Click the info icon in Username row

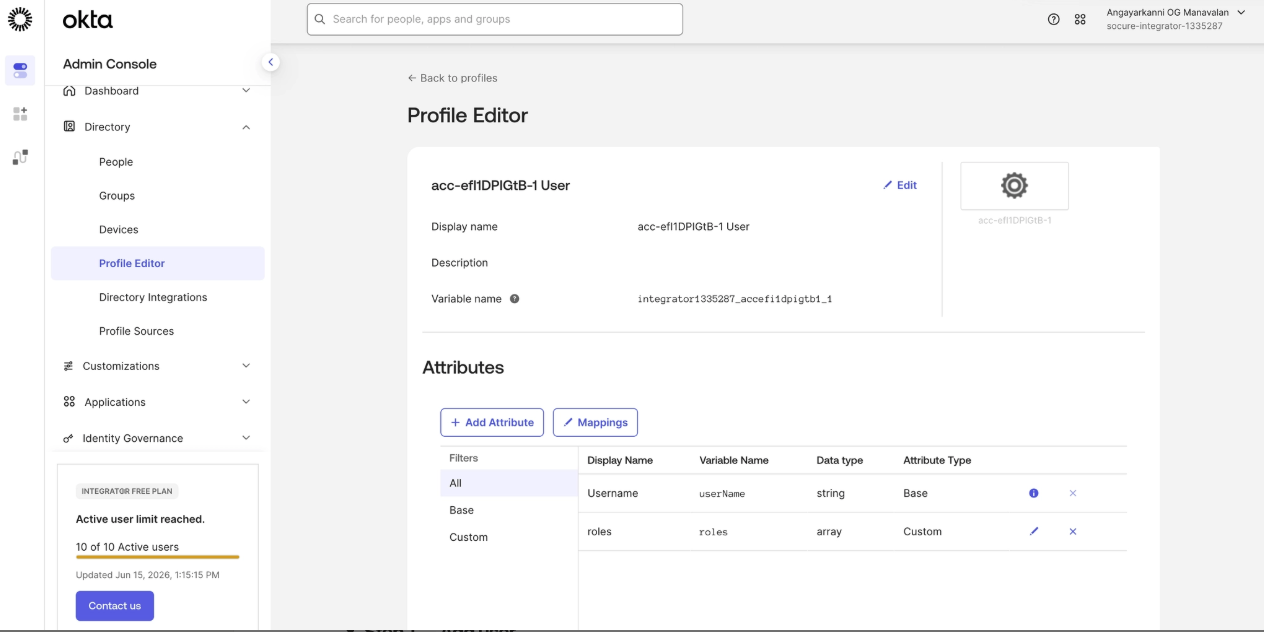(1034, 493)
